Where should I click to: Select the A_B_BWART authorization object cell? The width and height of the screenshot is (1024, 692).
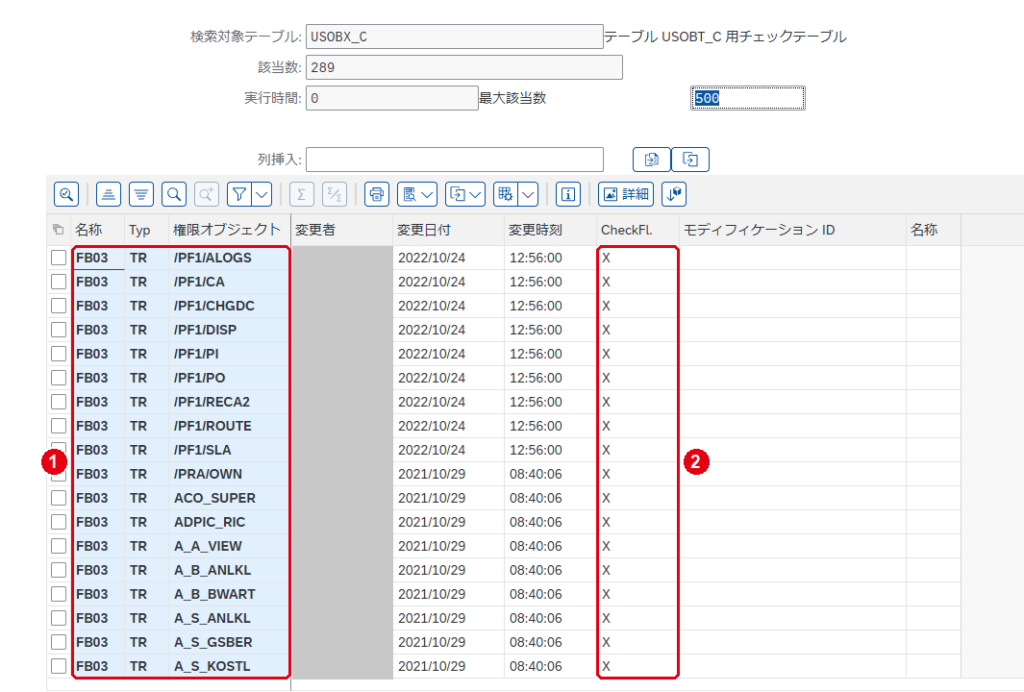tap(229, 594)
